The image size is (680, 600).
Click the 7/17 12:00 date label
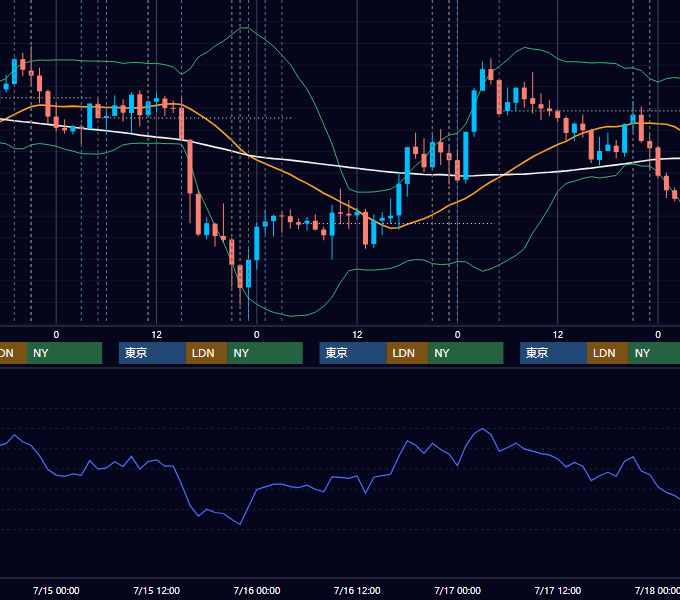[x=558, y=590]
